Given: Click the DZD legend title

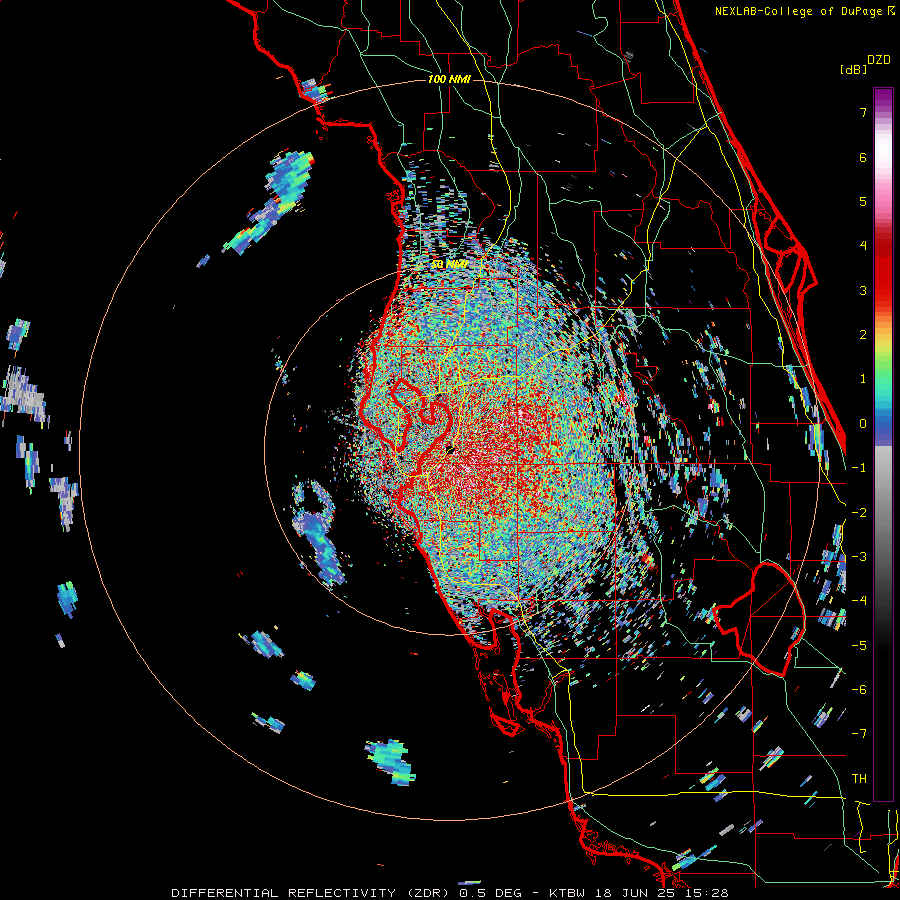Looking at the screenshot, I should [879, 60].
